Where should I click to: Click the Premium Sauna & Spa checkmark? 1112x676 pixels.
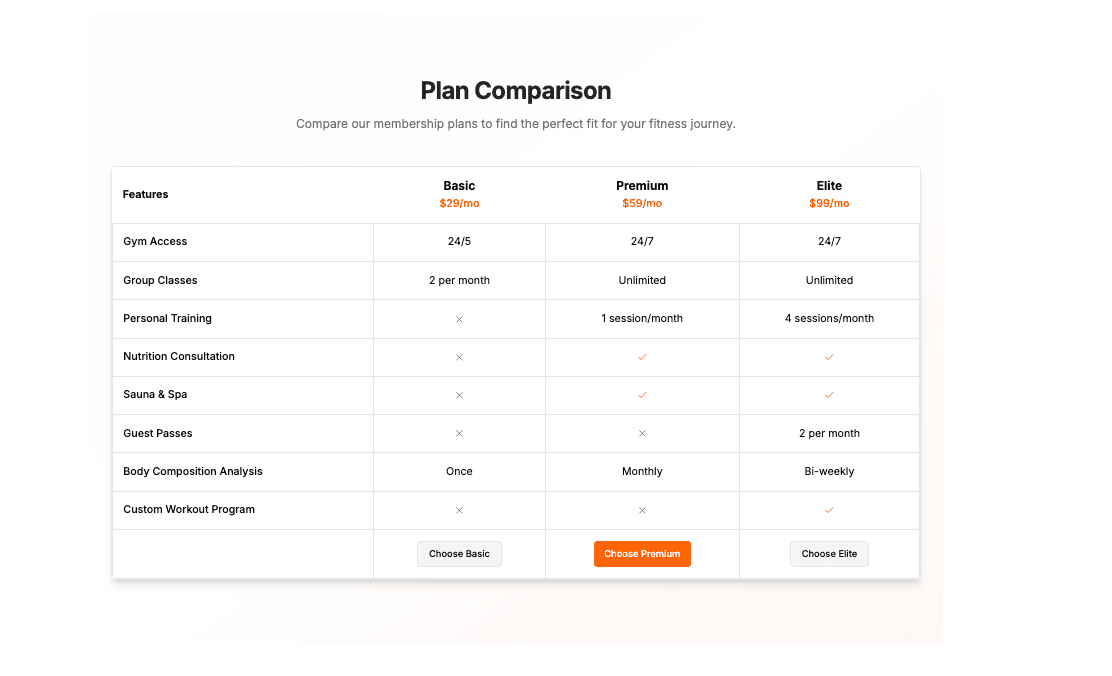click(x=642, y=395)
